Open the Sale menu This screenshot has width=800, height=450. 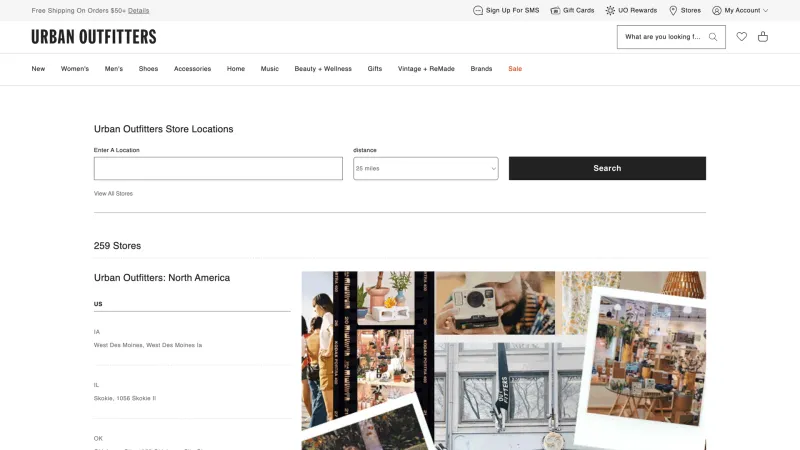tap(515, 68)
